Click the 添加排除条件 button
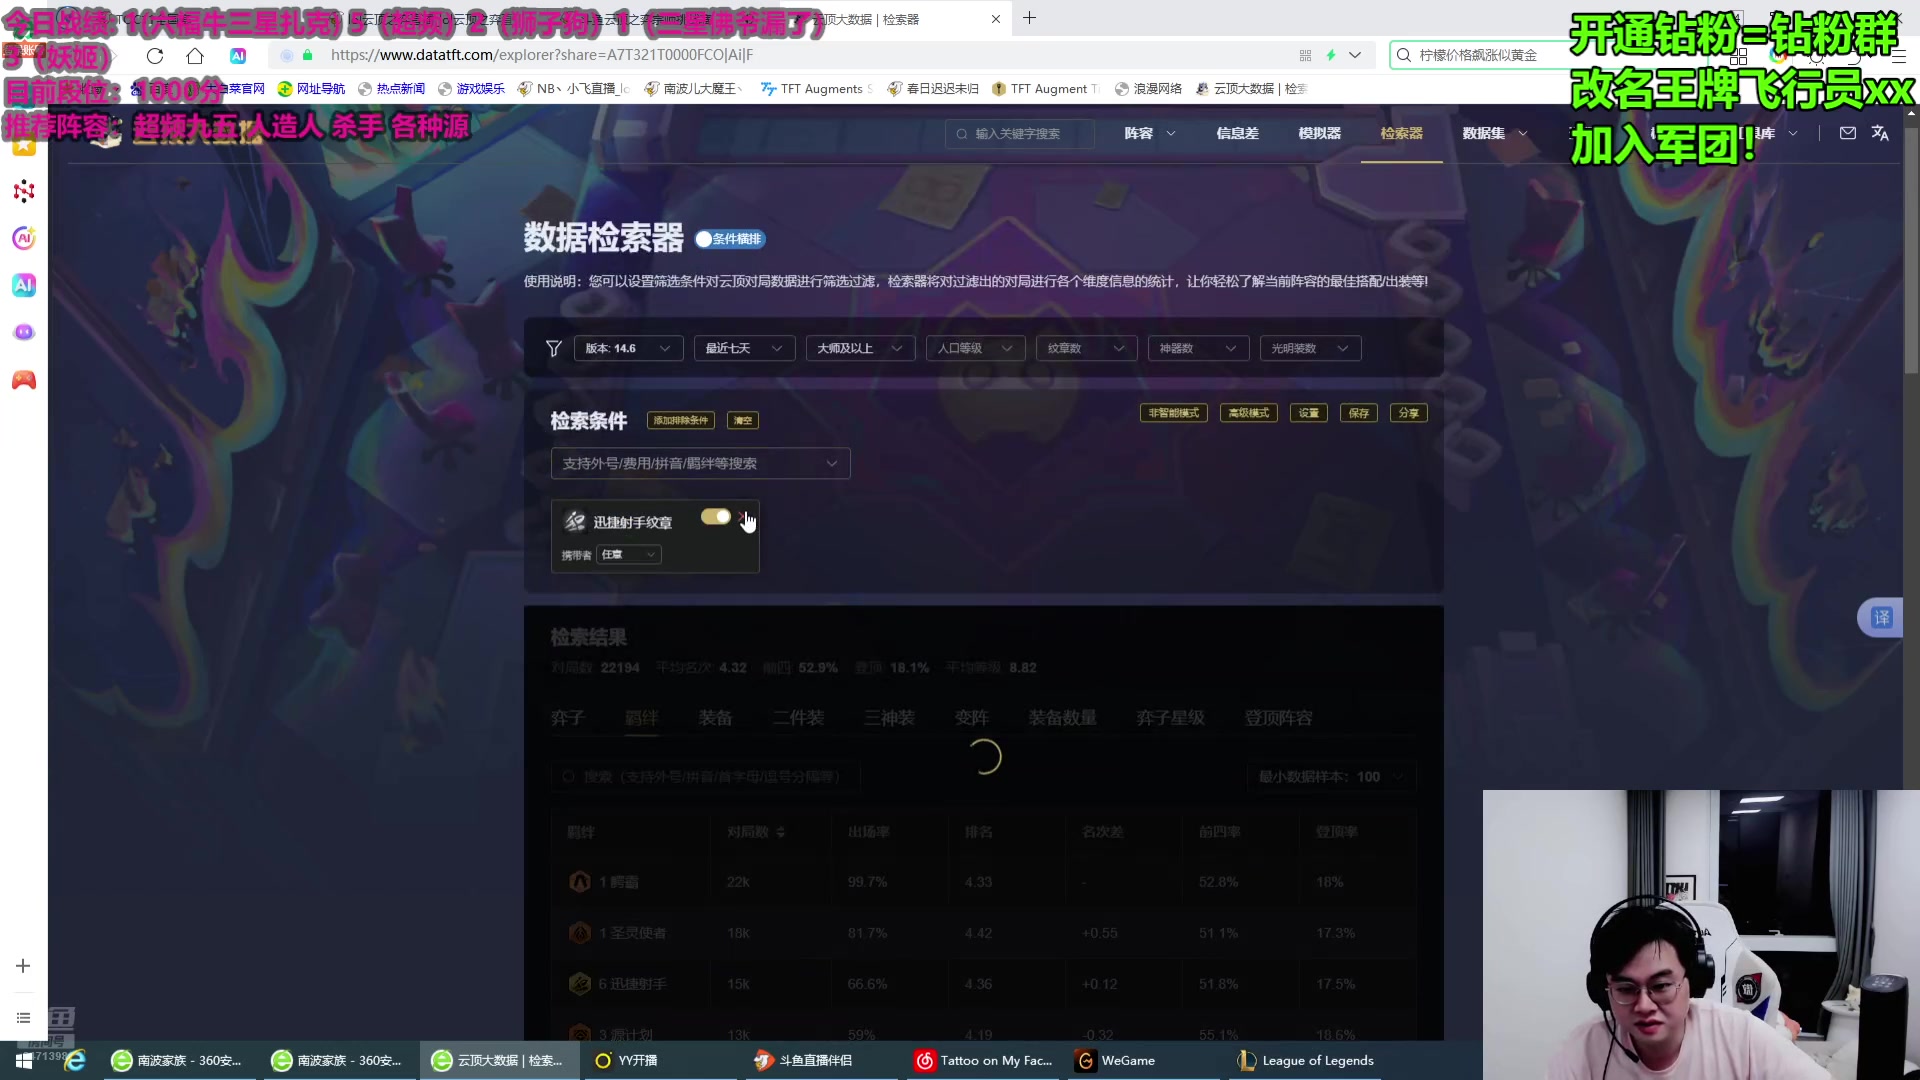1920x1080 pixels. [680, 420]
